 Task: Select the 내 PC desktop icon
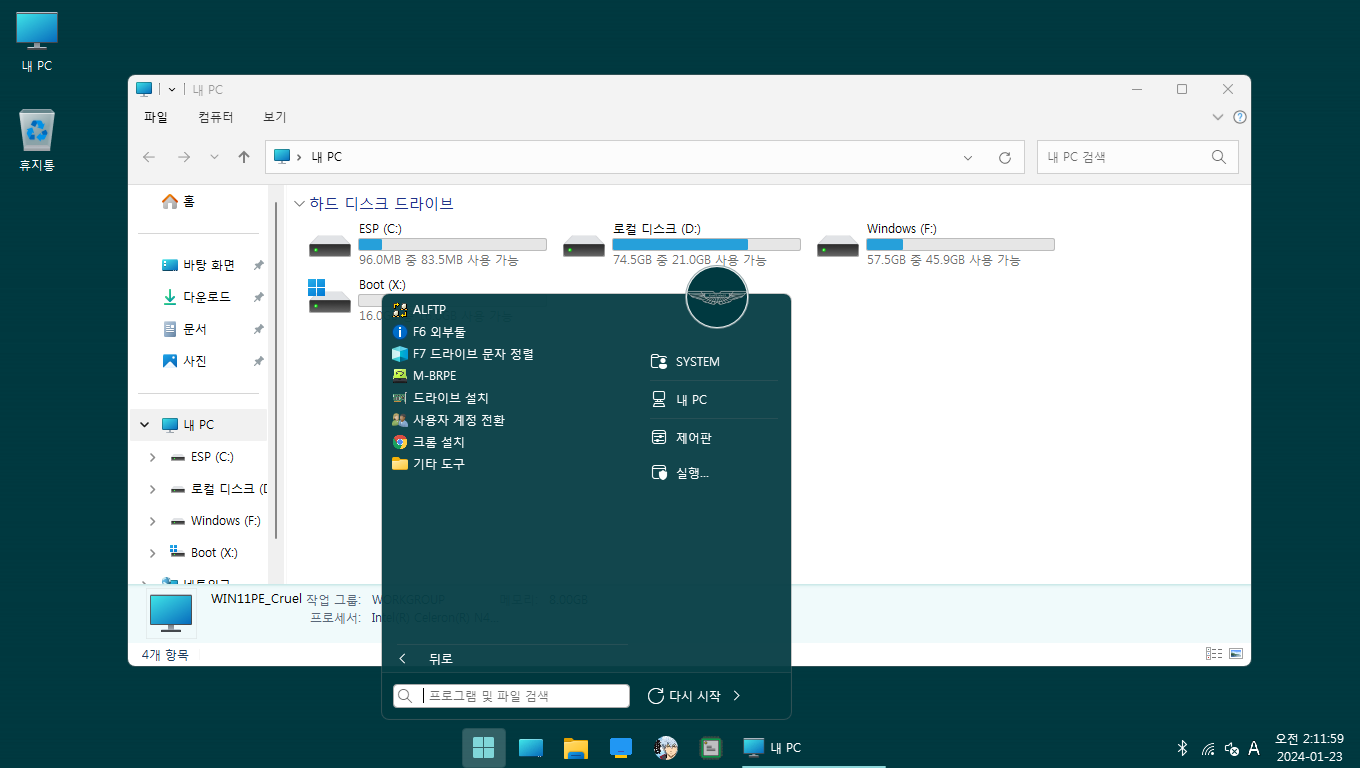37,43
